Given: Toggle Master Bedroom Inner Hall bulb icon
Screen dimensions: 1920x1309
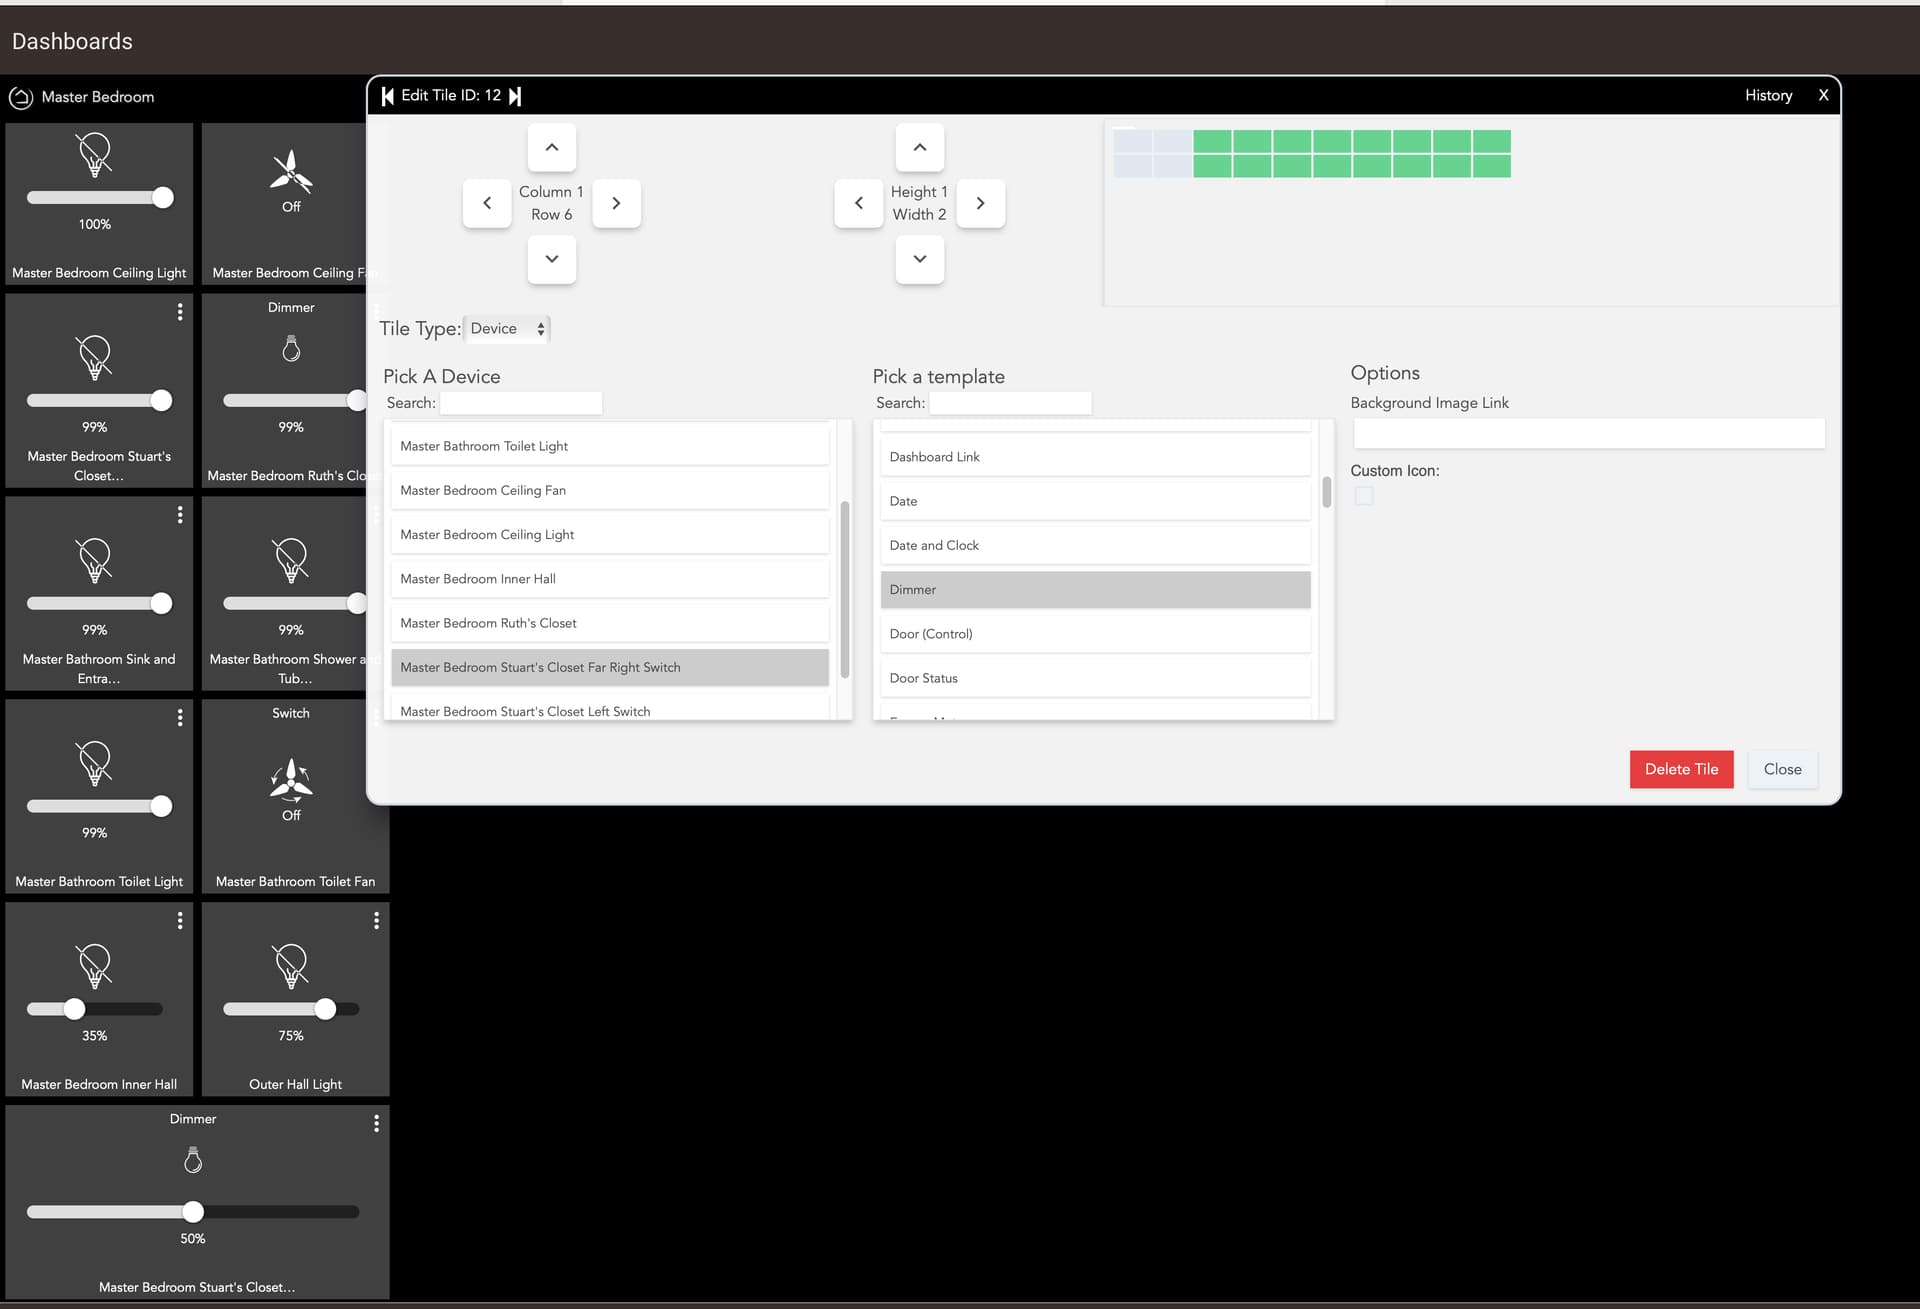Looking at the screenshot, I should pos(95,967).
